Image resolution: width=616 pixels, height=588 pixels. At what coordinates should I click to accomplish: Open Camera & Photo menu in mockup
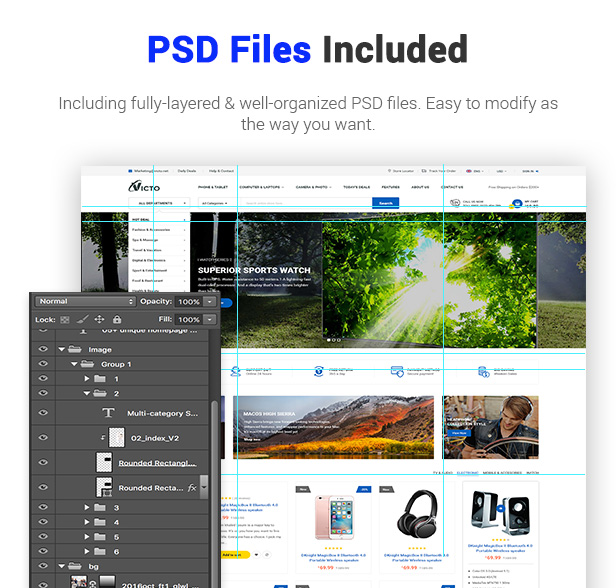click(314, 187)
